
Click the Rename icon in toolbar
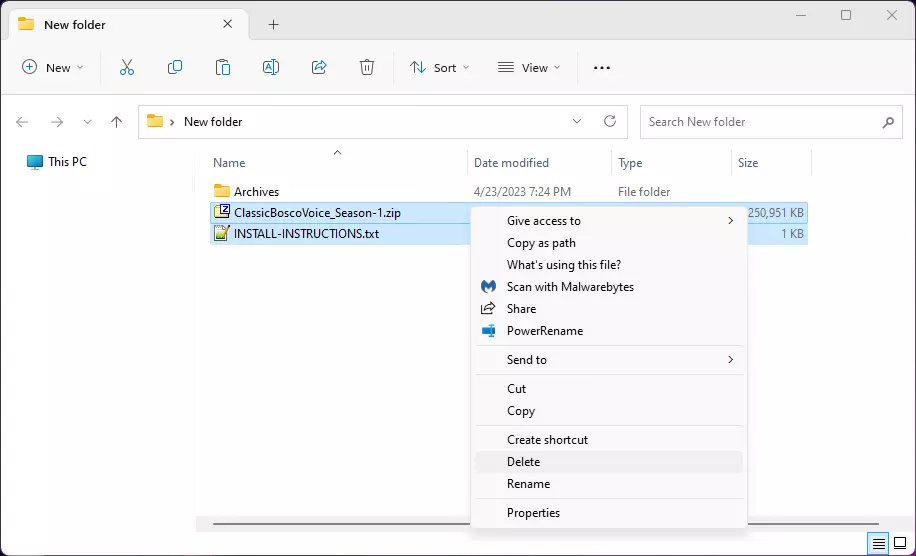pyautogui.click(x=271, y=67)
